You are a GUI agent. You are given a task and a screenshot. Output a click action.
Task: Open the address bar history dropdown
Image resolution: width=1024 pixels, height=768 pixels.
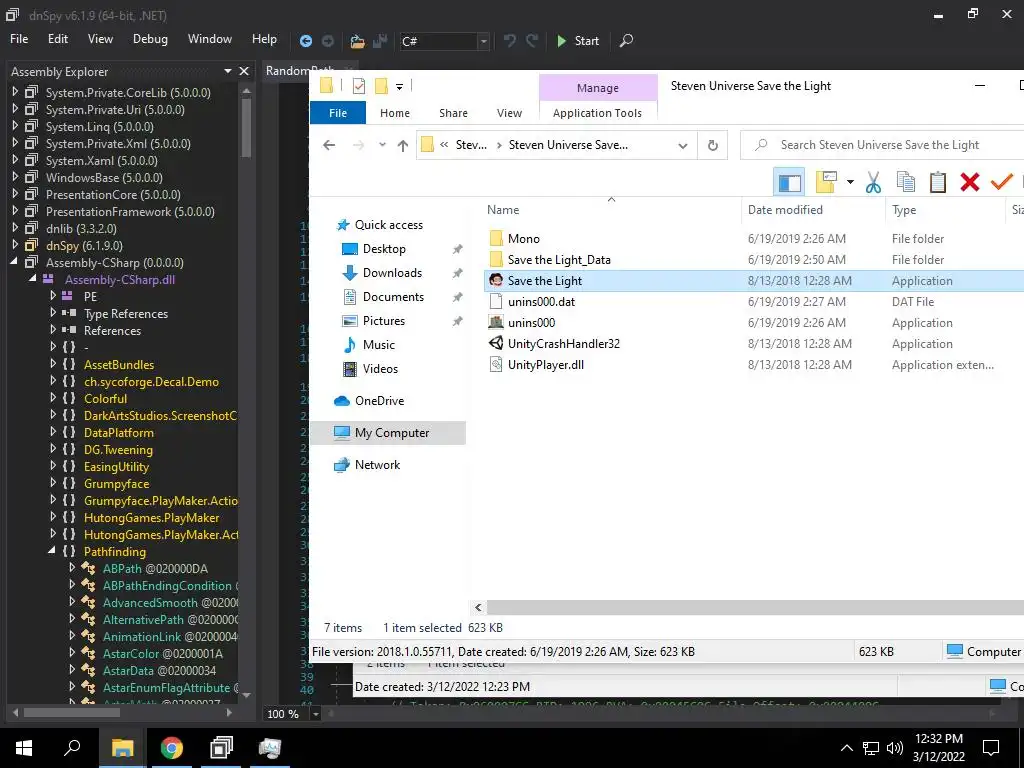point(682,146)
